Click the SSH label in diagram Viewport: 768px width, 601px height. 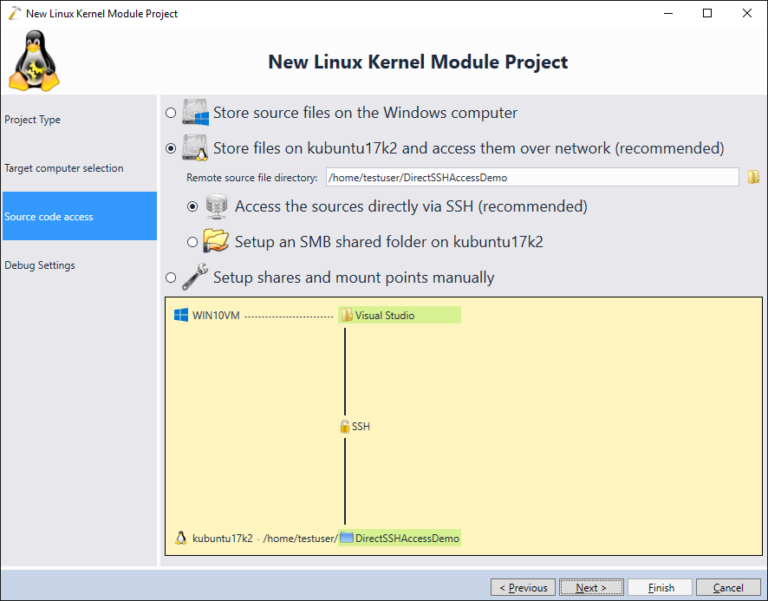click(x=361, y=427)
